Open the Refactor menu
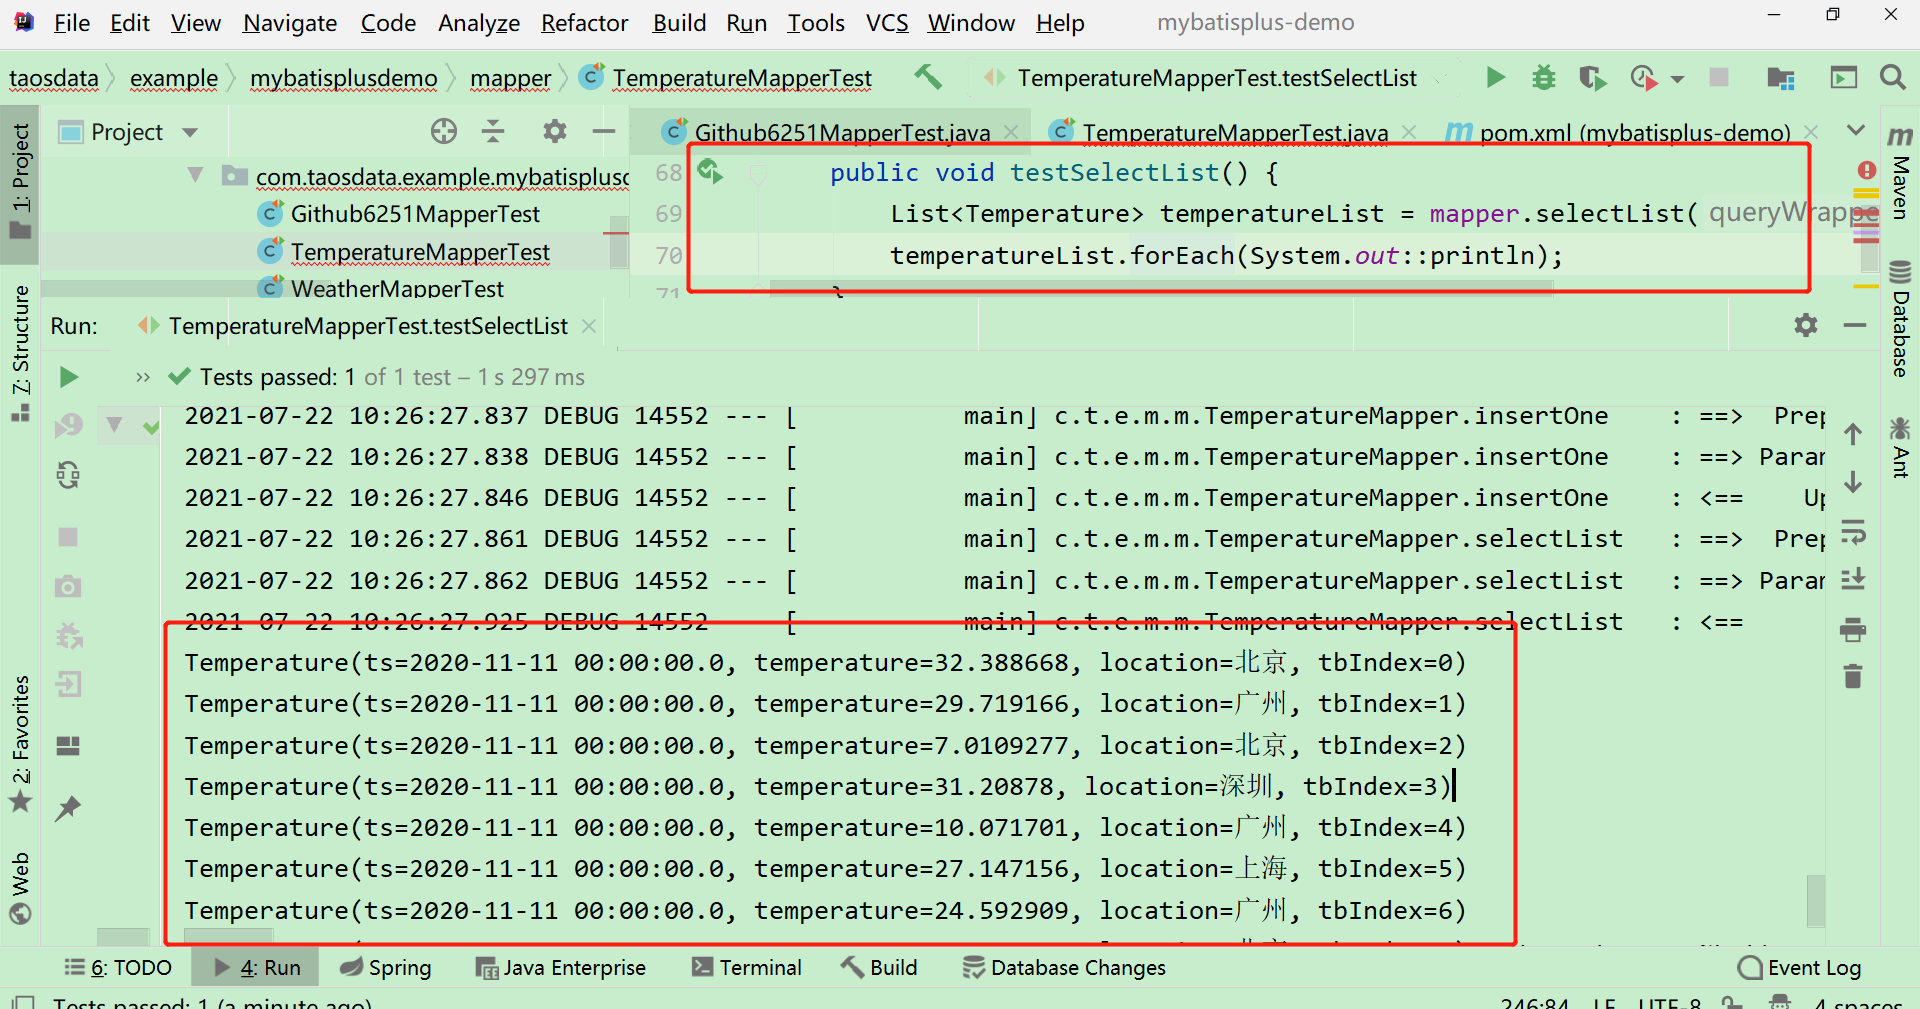This screenshot has width=1920, height=1009. (584, 22)
